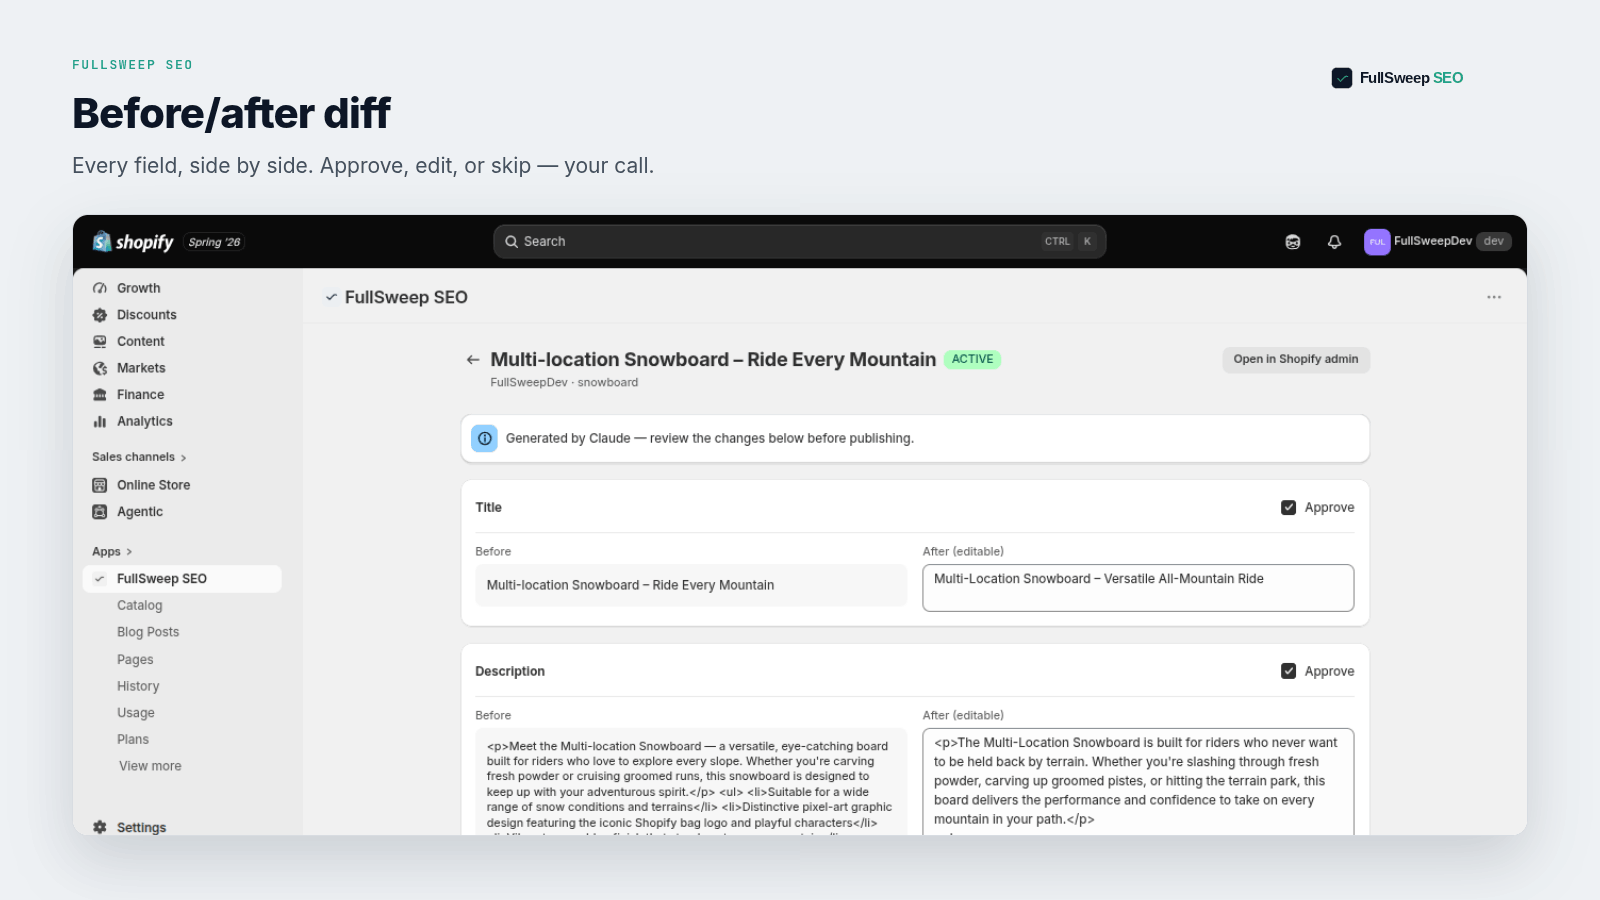This screenshot has height=900, width=1600.
Task: Open the notifications bell
Action: [1334, 242]
